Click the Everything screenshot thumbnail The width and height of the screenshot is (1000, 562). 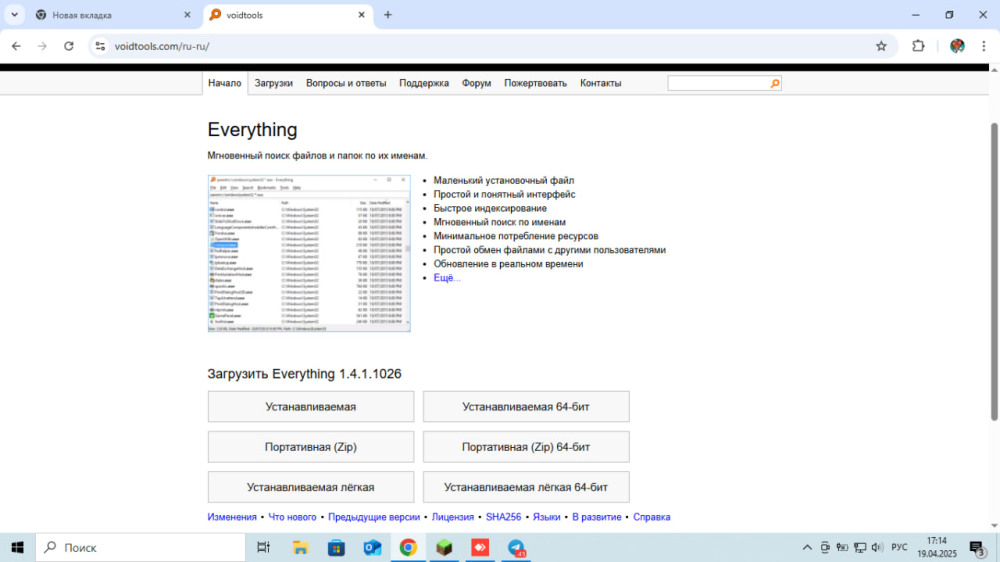pyautogui.click(x=309, y=253)
